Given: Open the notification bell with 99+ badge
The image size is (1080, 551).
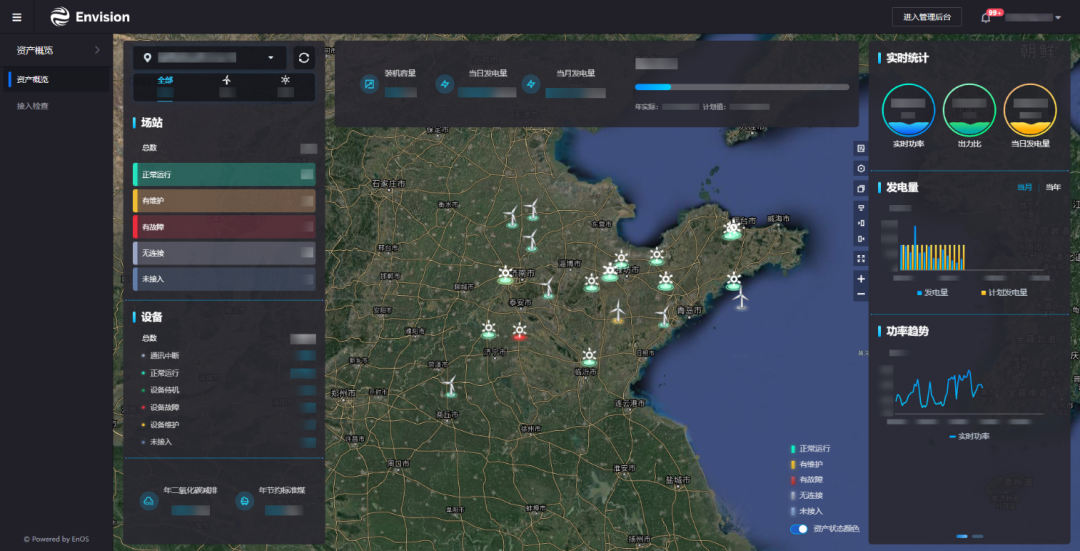Looking at the screenshot, I should tap(986, 18).
